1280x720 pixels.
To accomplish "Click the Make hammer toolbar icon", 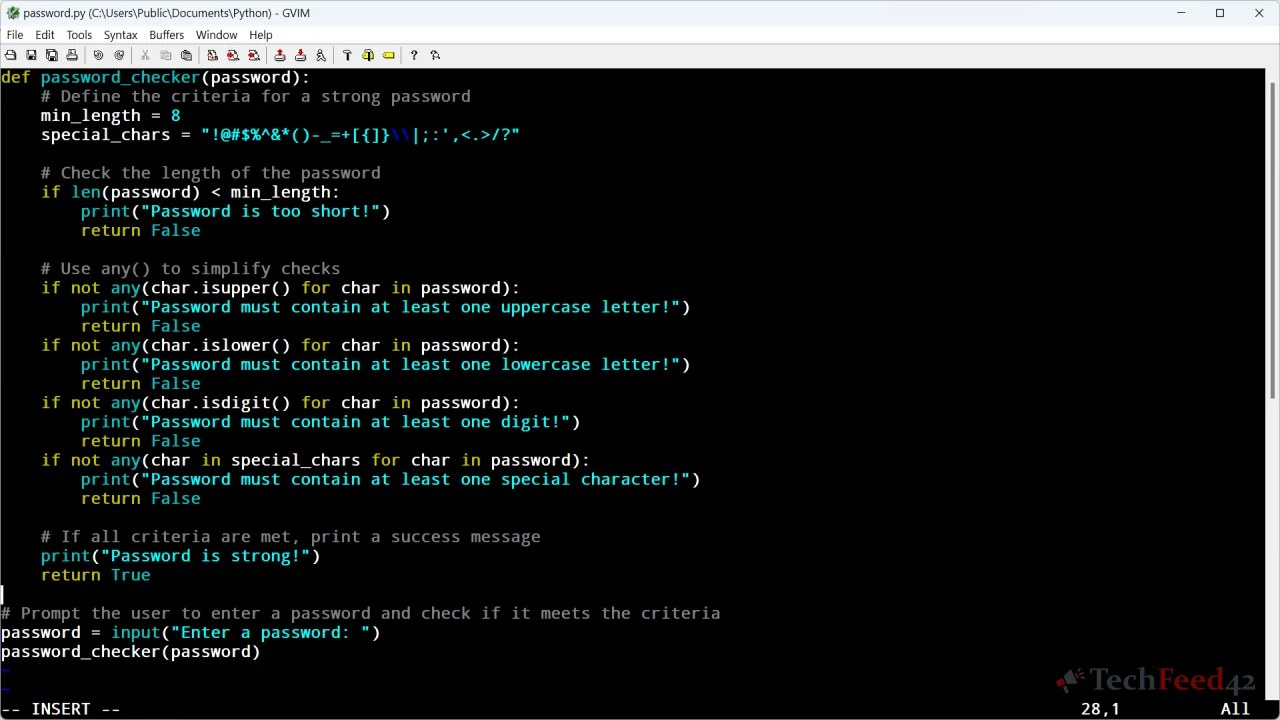I will click(x=347, y=55).
